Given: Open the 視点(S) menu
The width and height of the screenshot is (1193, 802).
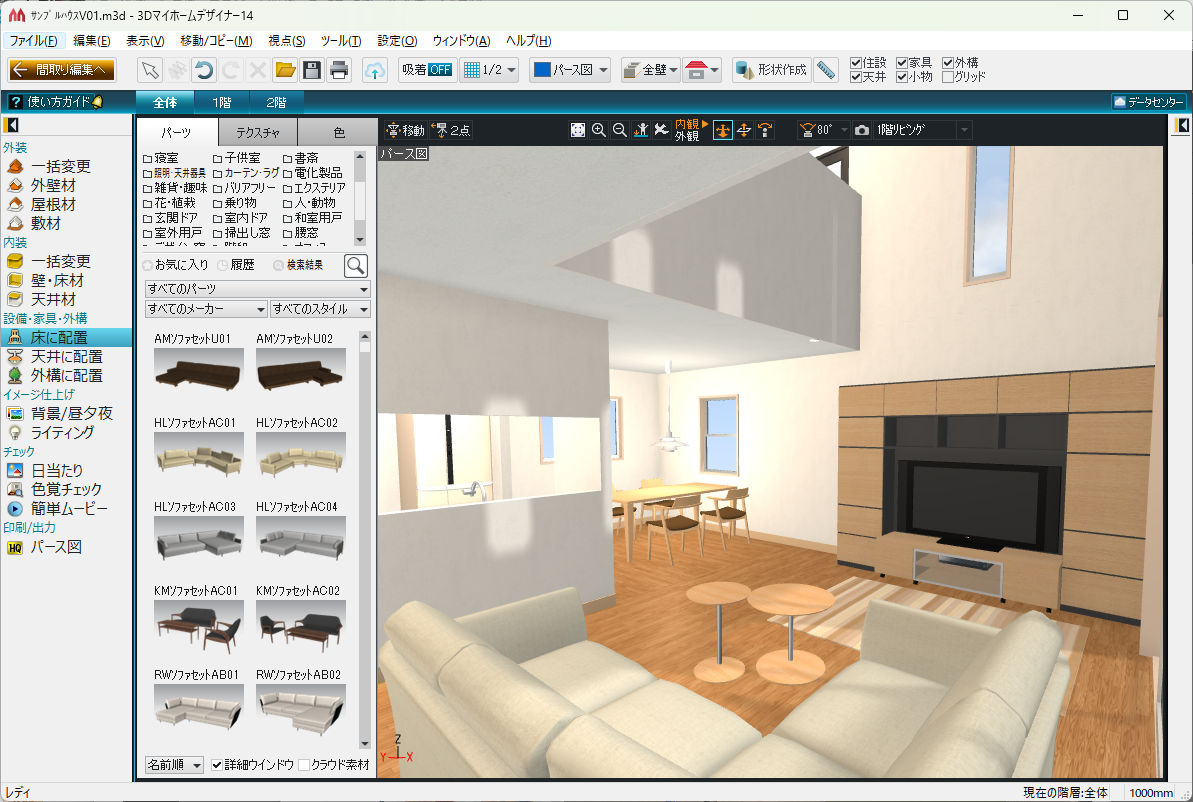Looking at the screenshot, I should (286, 41).
